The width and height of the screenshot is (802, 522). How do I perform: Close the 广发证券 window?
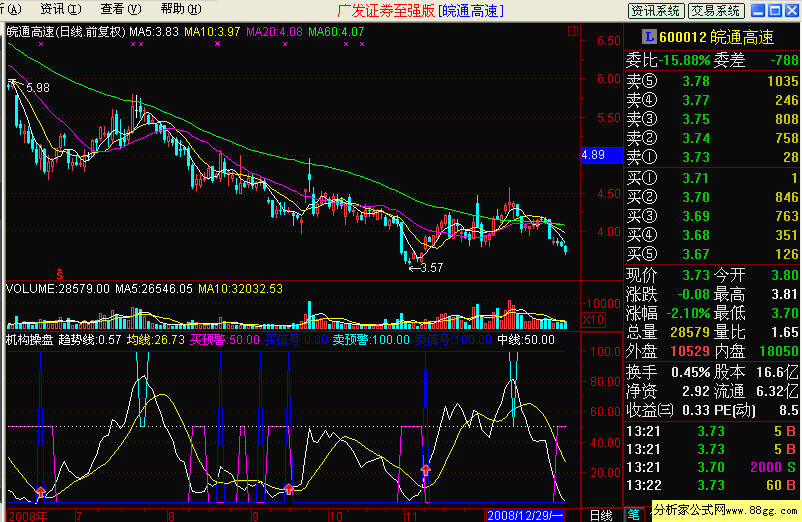[x=792, y=10]
